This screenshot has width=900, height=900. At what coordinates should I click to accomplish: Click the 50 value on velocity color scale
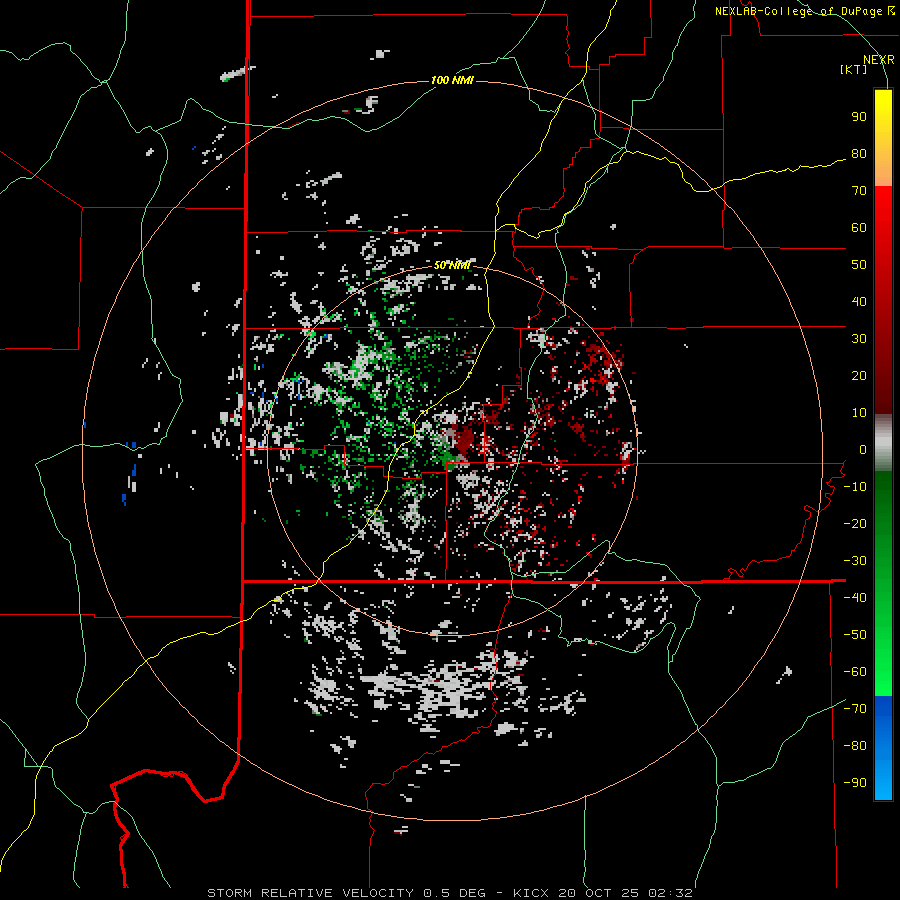(859, 265)
